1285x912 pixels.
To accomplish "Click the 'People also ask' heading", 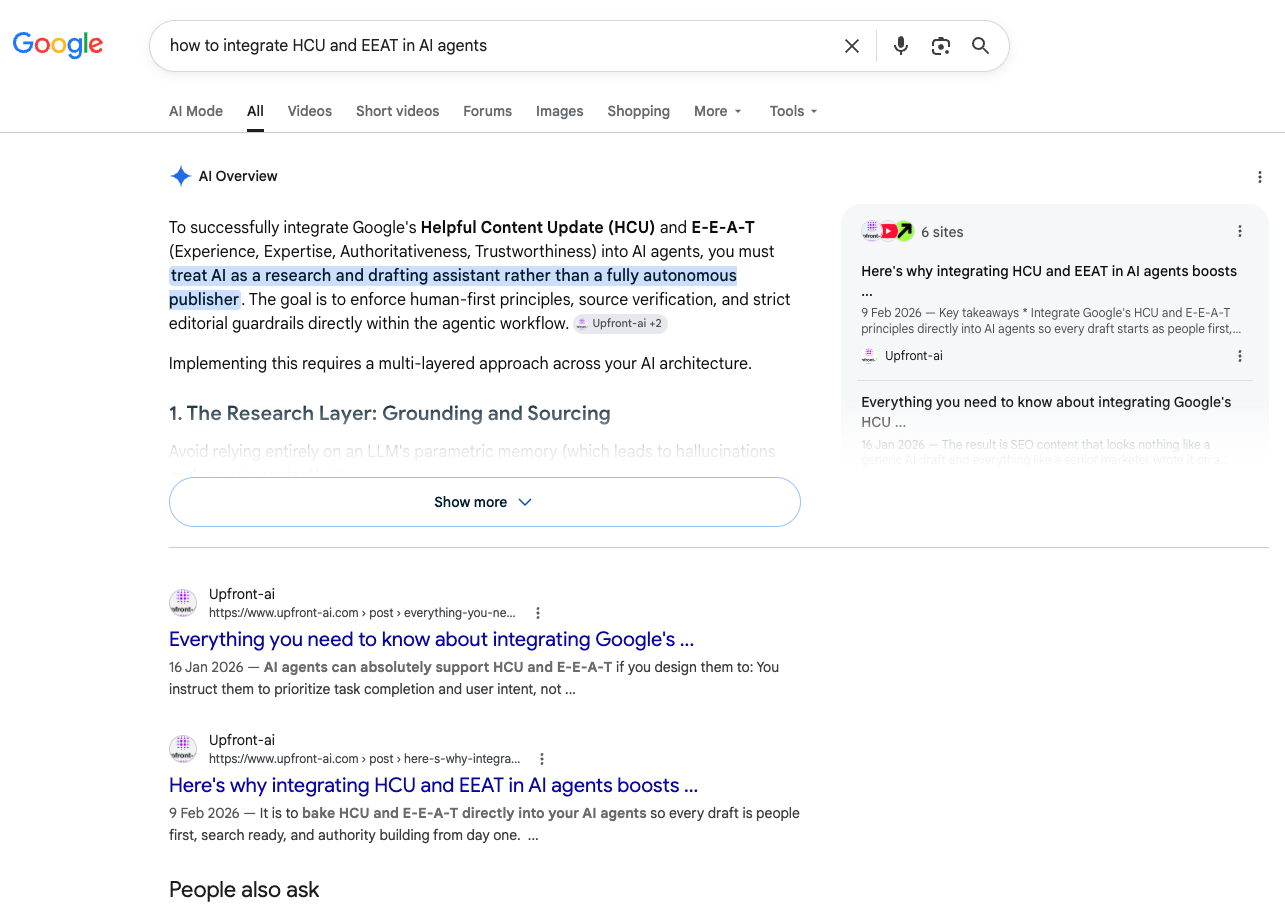I will [244, 889].
